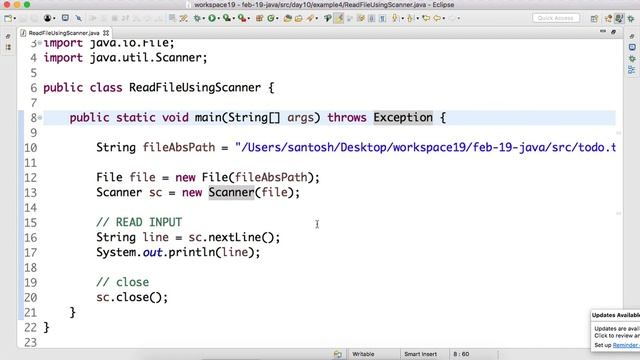
Task: Click the 8 : 60 cursor position status
Action: click(461, 354)
